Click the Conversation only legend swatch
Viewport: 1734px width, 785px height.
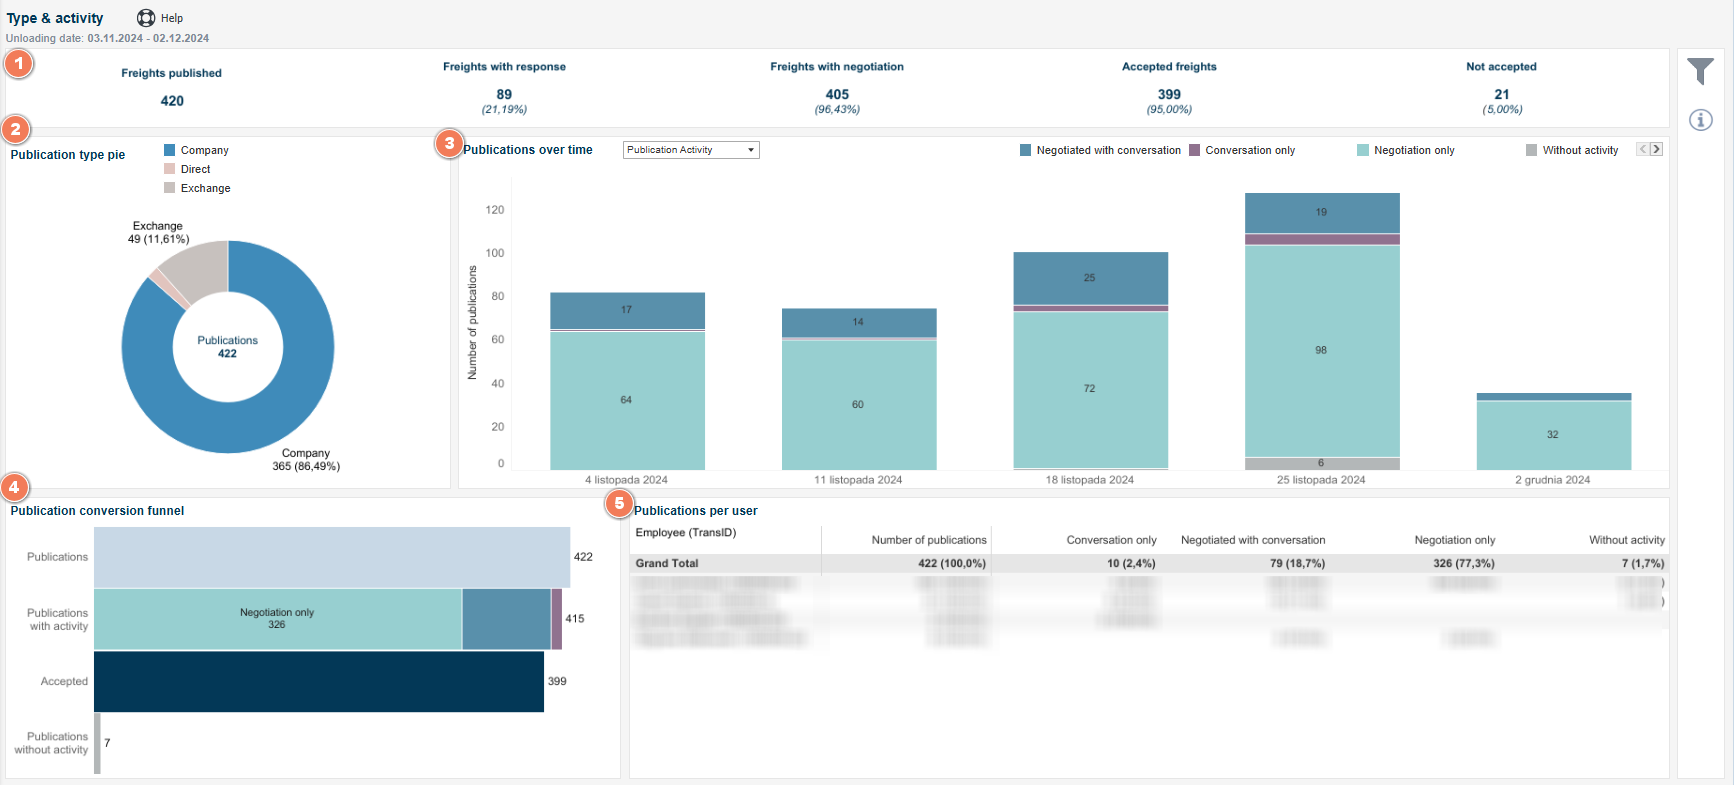(1195, 150)
